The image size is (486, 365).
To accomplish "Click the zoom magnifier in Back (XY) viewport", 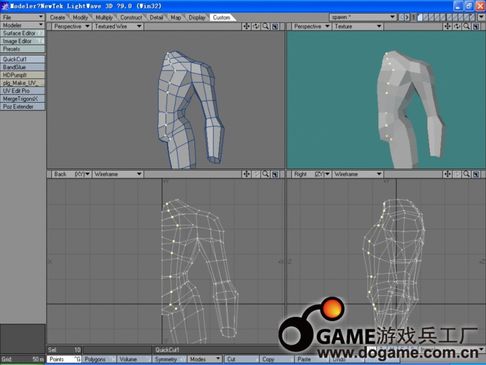I will [265, 174].
